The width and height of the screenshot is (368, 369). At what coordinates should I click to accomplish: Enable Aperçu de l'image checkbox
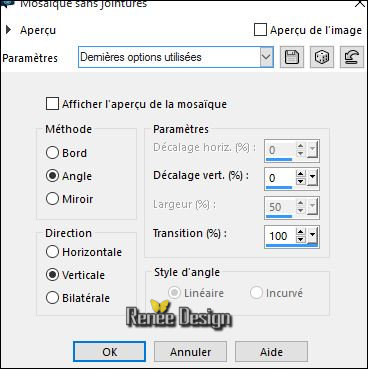260,30
